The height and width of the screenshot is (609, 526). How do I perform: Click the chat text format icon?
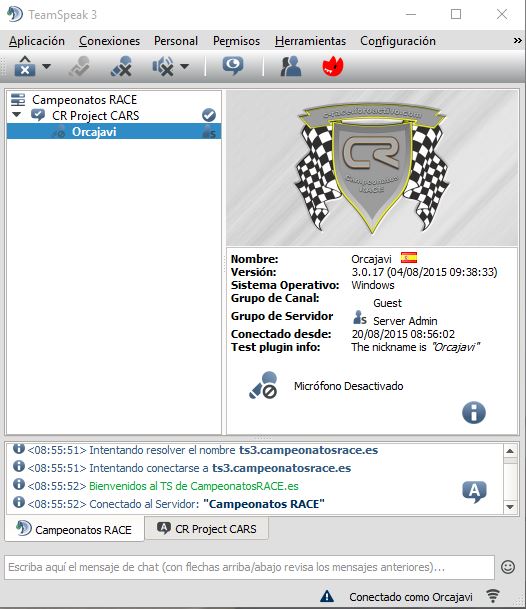[x=474, y=492]
